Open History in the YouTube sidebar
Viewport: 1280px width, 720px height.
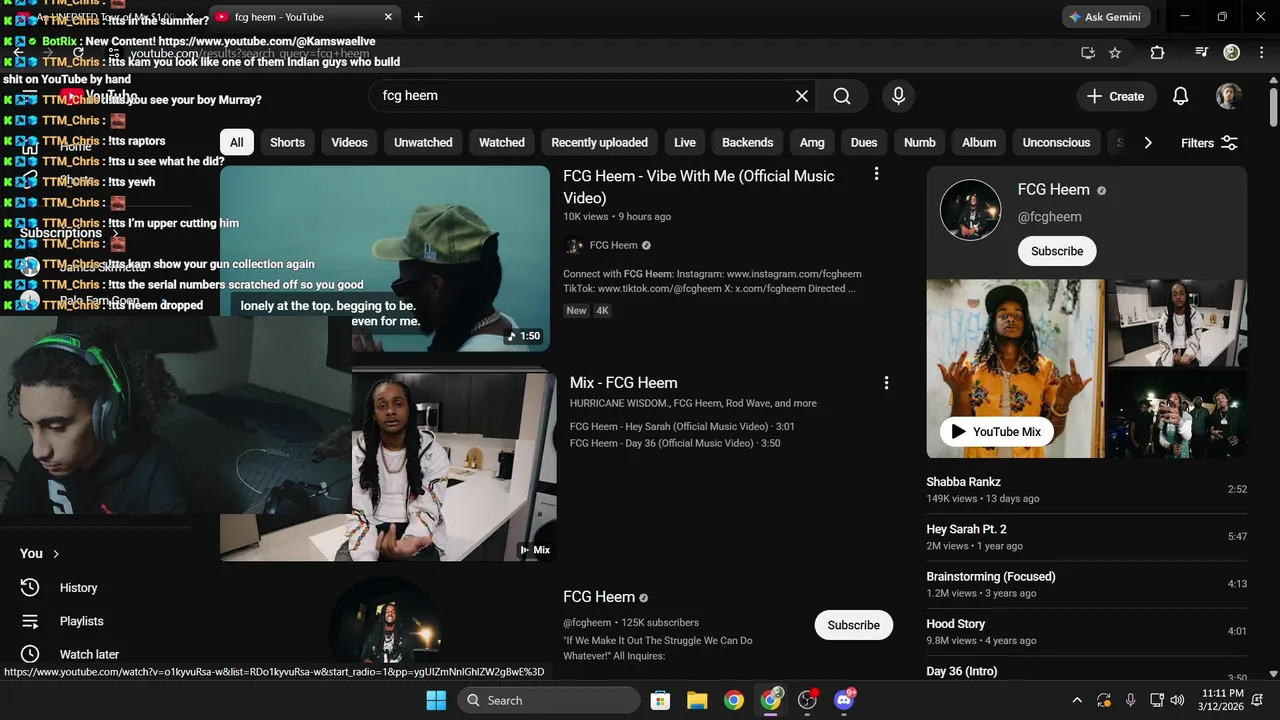pyautogui.click(x=78, y=588)
